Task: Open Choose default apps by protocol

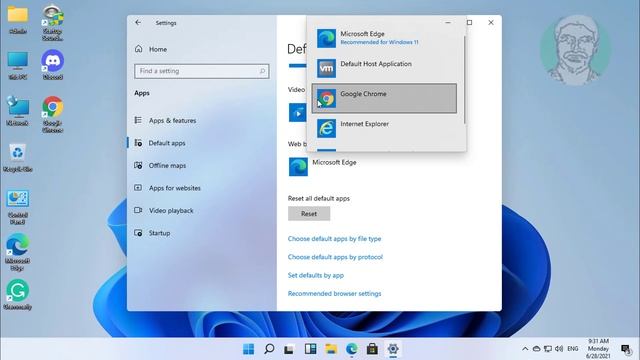Action: tap(335, 257)
